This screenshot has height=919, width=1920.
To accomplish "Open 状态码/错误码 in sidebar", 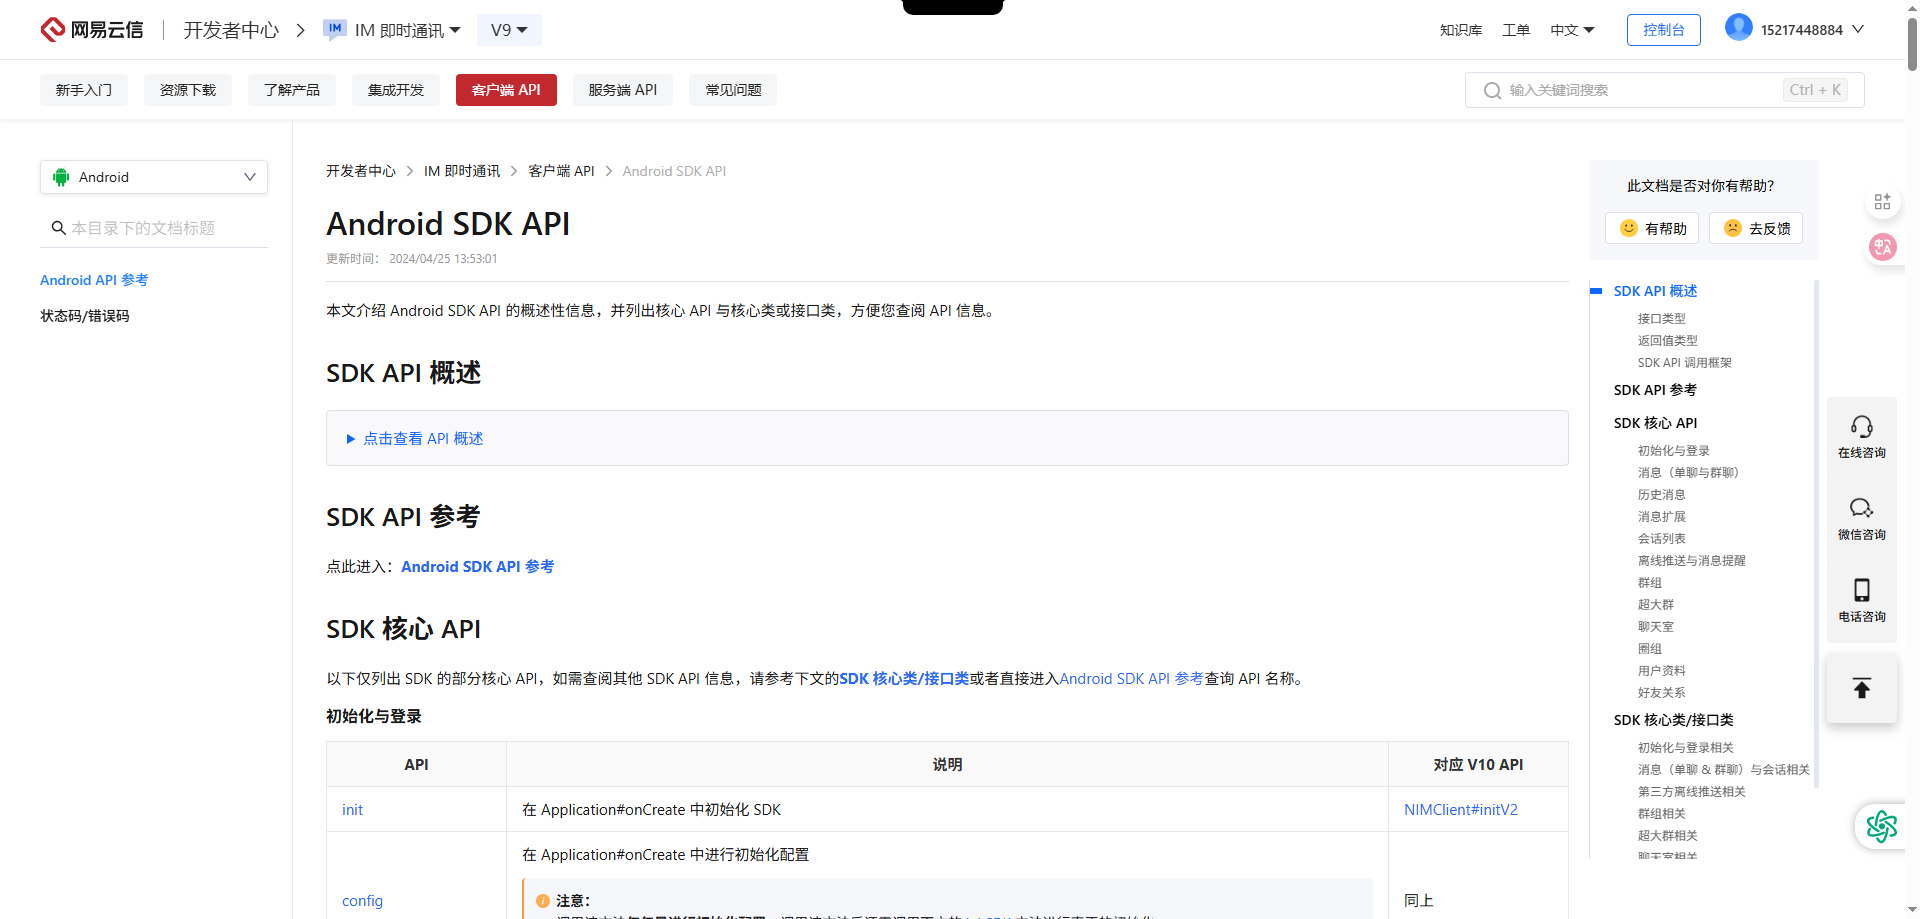I will (x=85, y=316).
